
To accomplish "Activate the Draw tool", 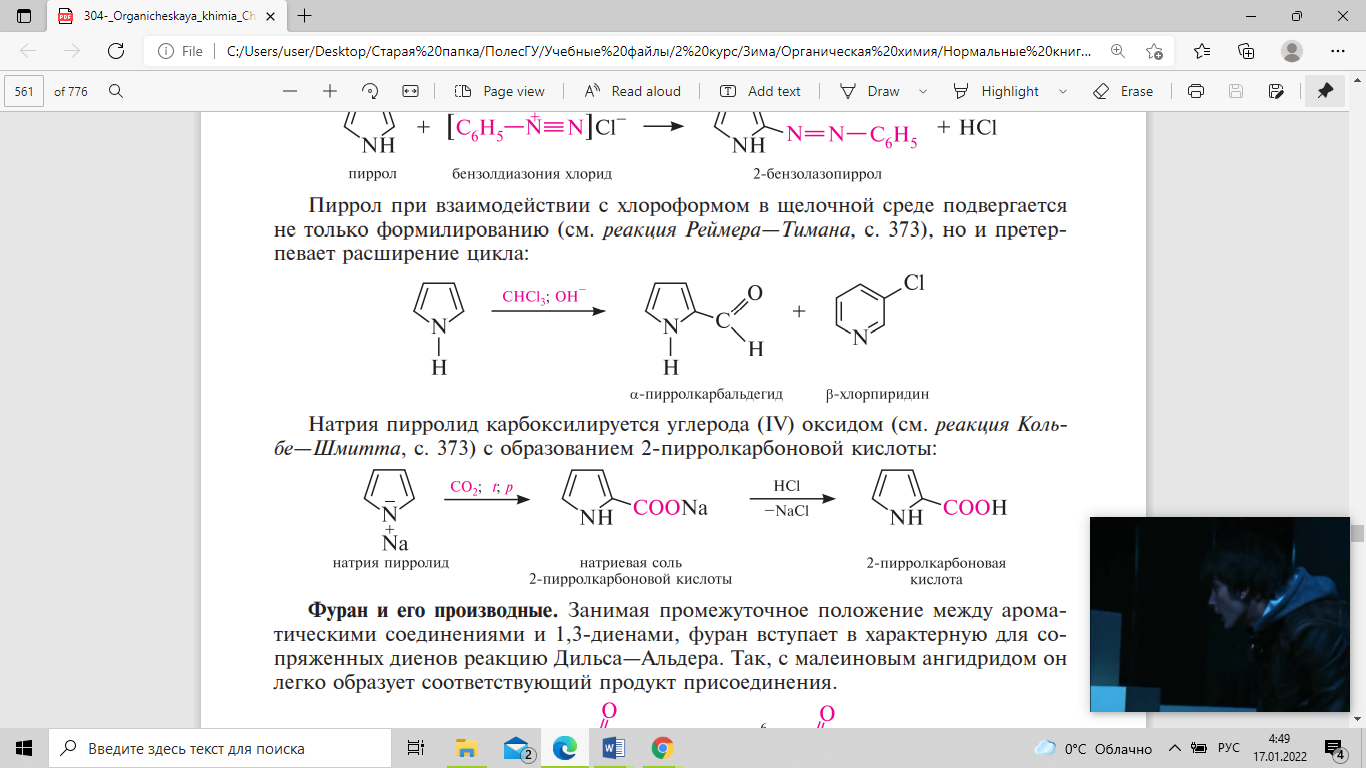I will click(x=869, y=91).
